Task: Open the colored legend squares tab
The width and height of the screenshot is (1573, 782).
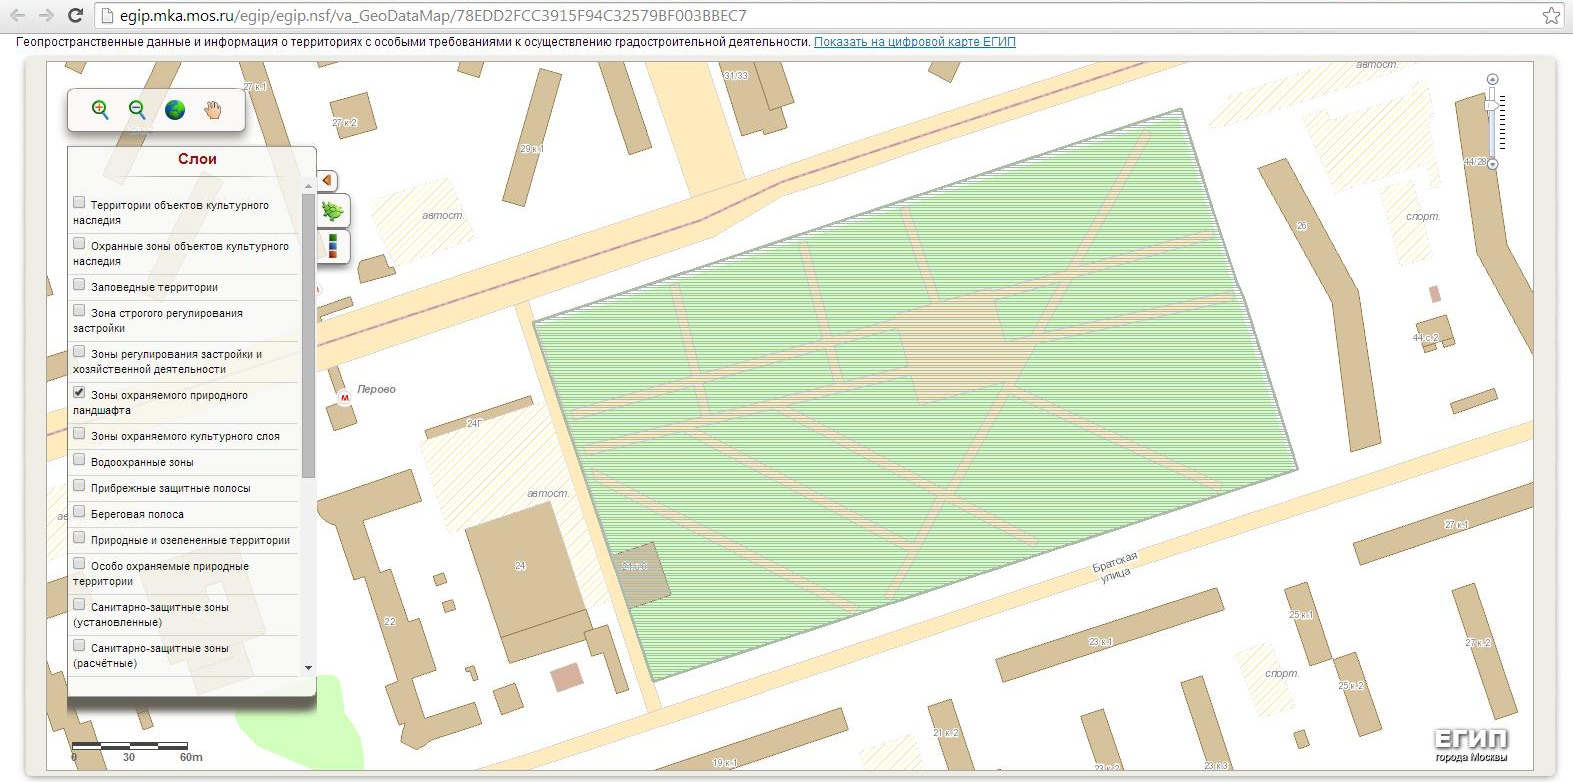Action: click(332, 246)
